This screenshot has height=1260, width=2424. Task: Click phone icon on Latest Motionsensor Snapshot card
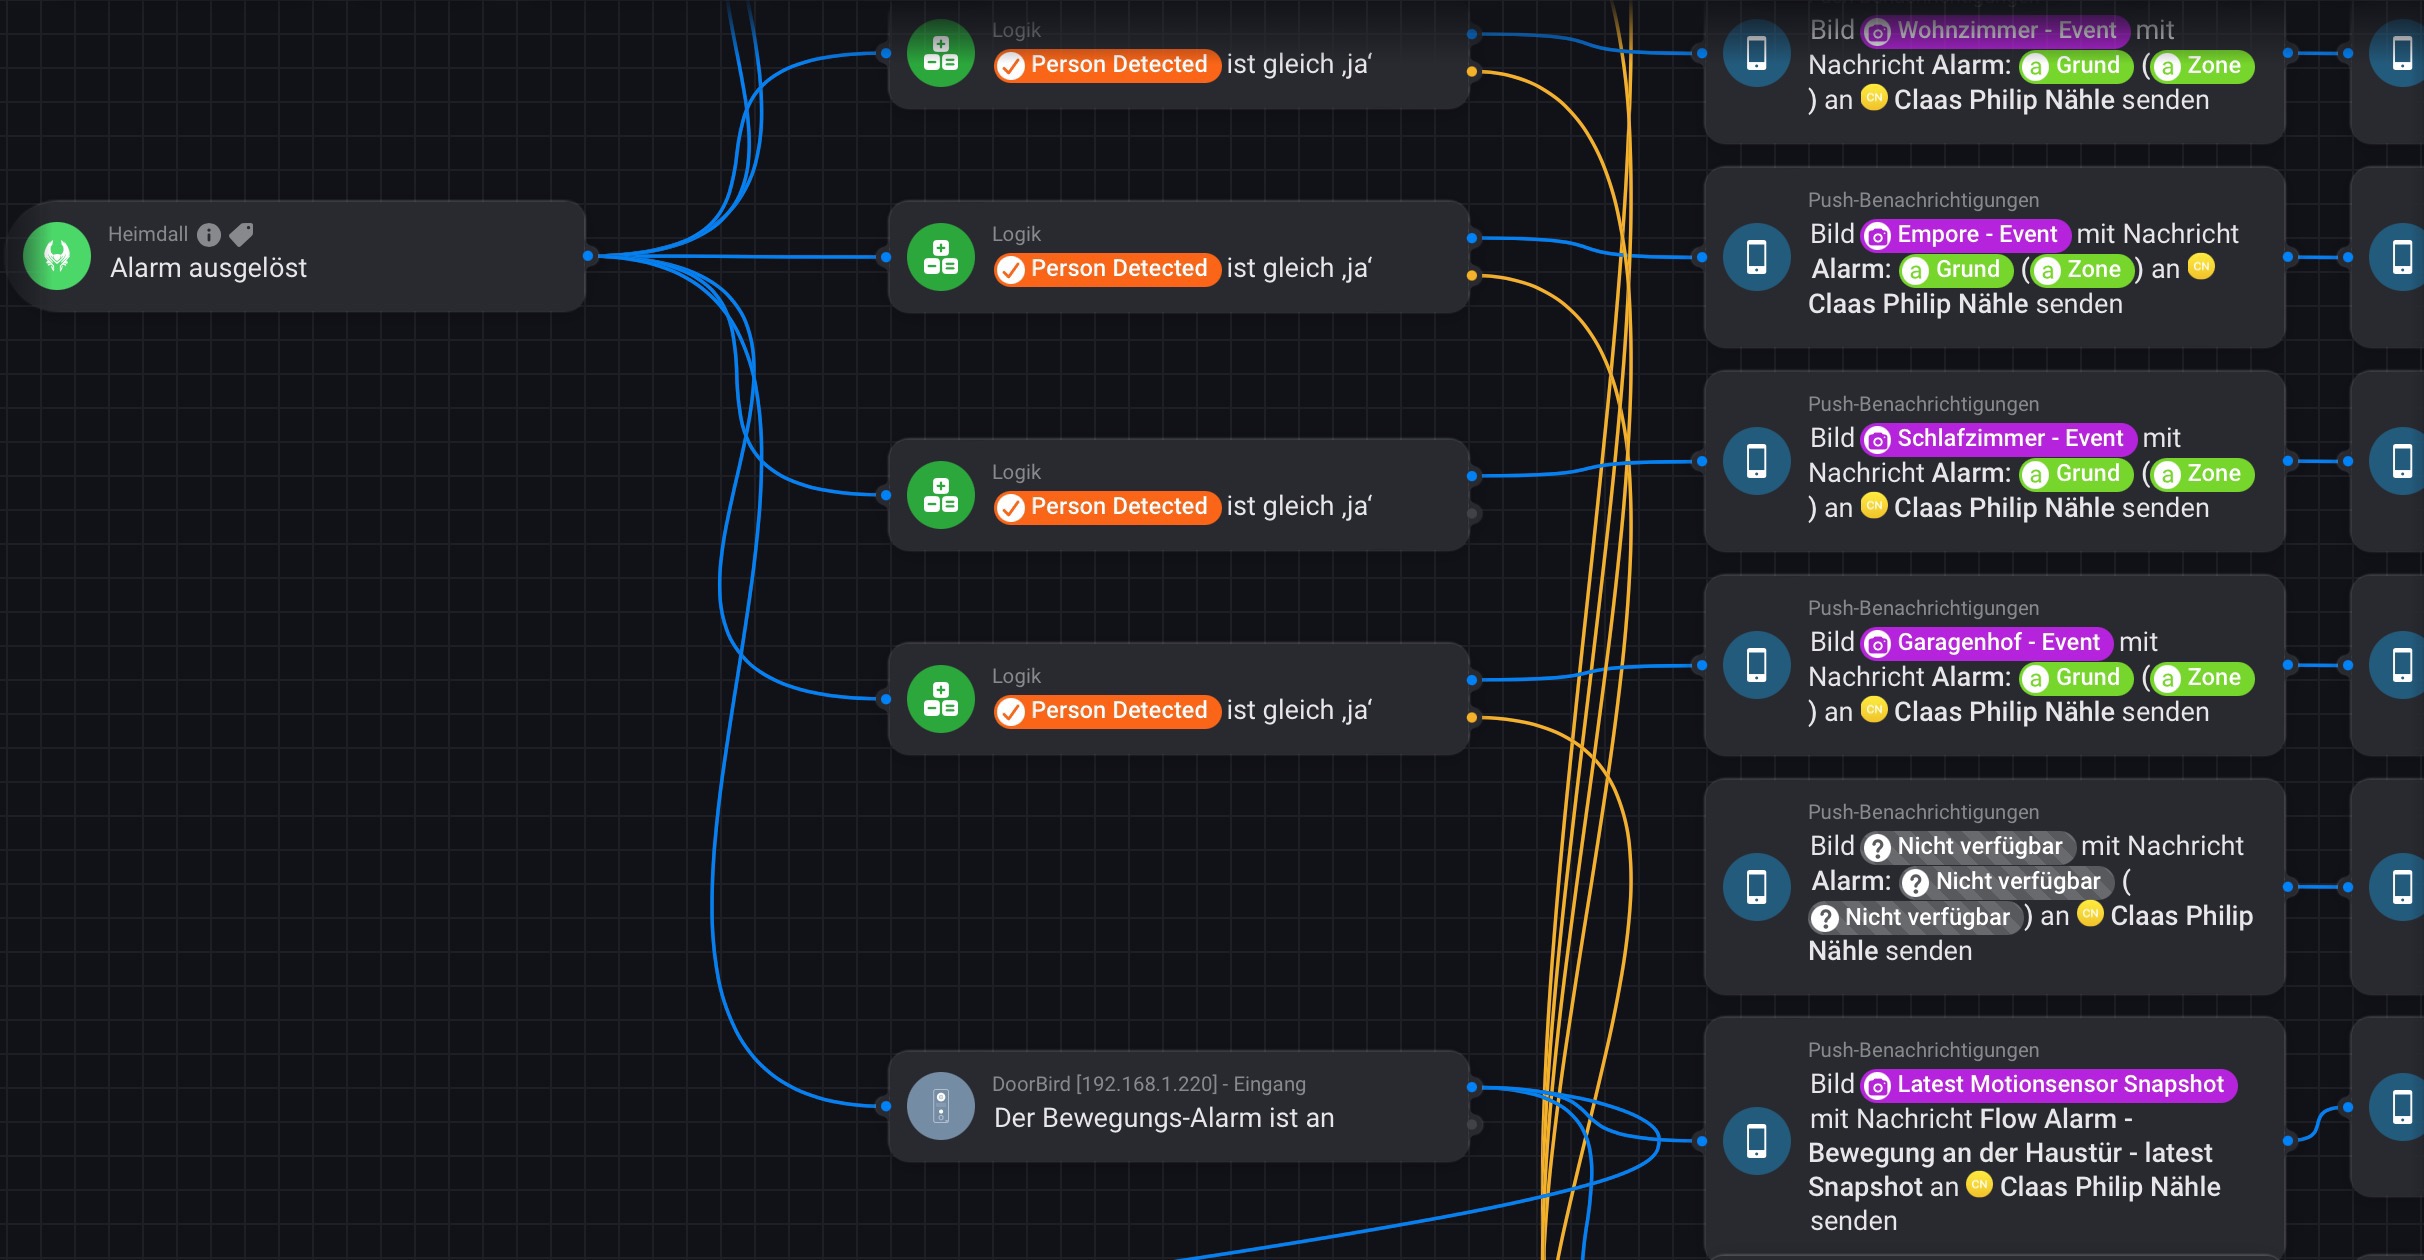pyautogui.click(x=1756, y=1140)
